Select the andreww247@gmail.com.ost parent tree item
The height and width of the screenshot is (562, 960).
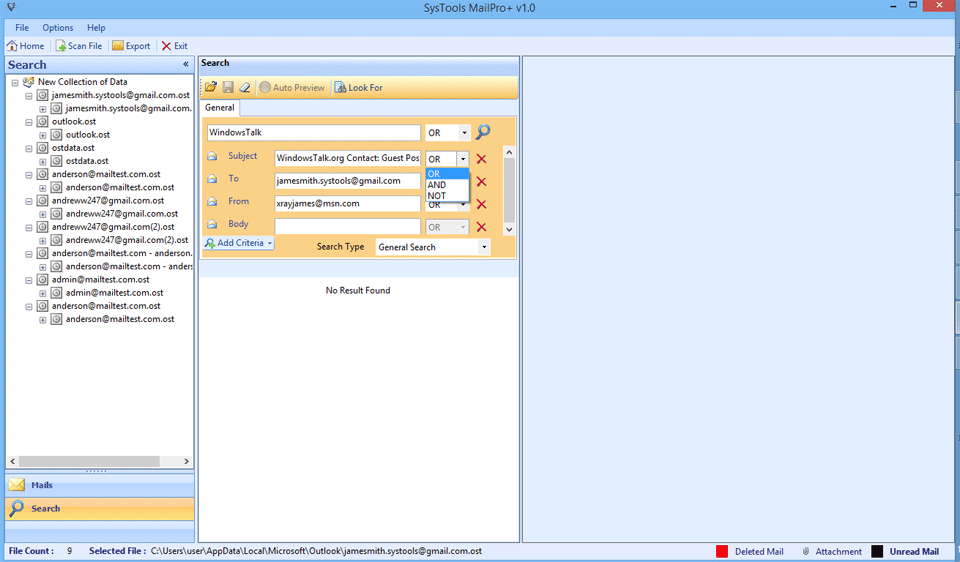coord(108,200)
